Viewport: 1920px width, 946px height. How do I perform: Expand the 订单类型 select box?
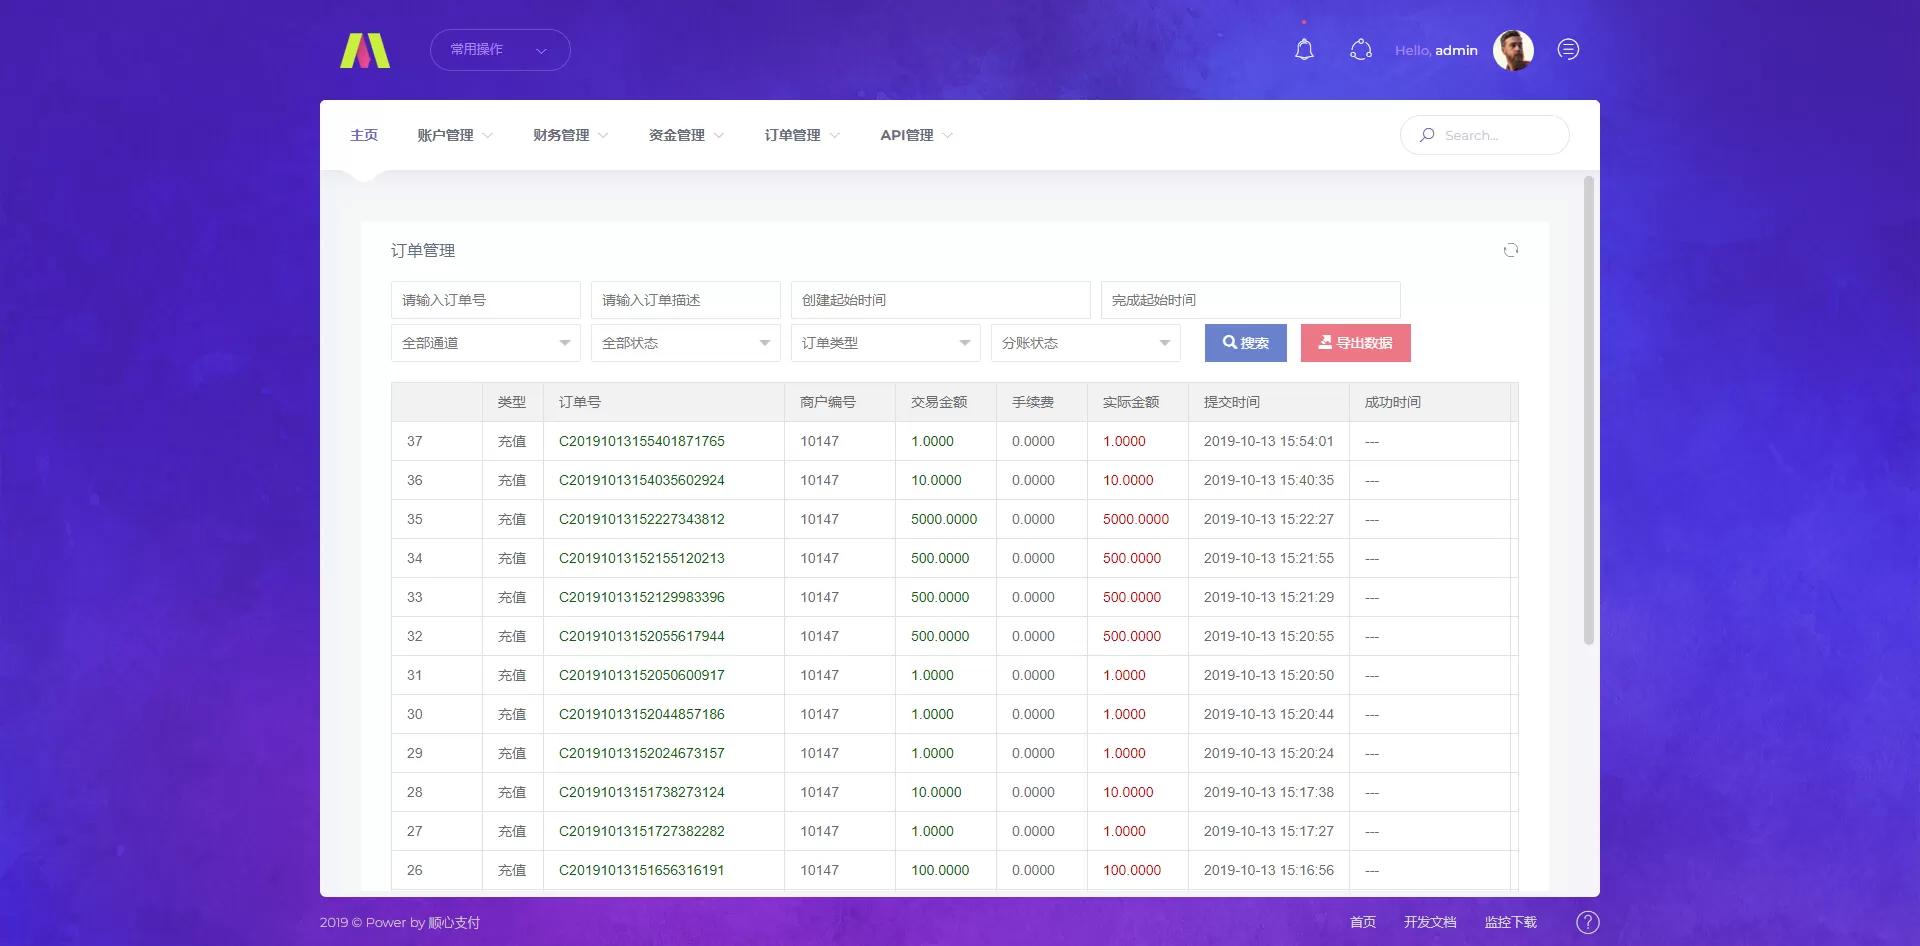[x=885, y=343]
